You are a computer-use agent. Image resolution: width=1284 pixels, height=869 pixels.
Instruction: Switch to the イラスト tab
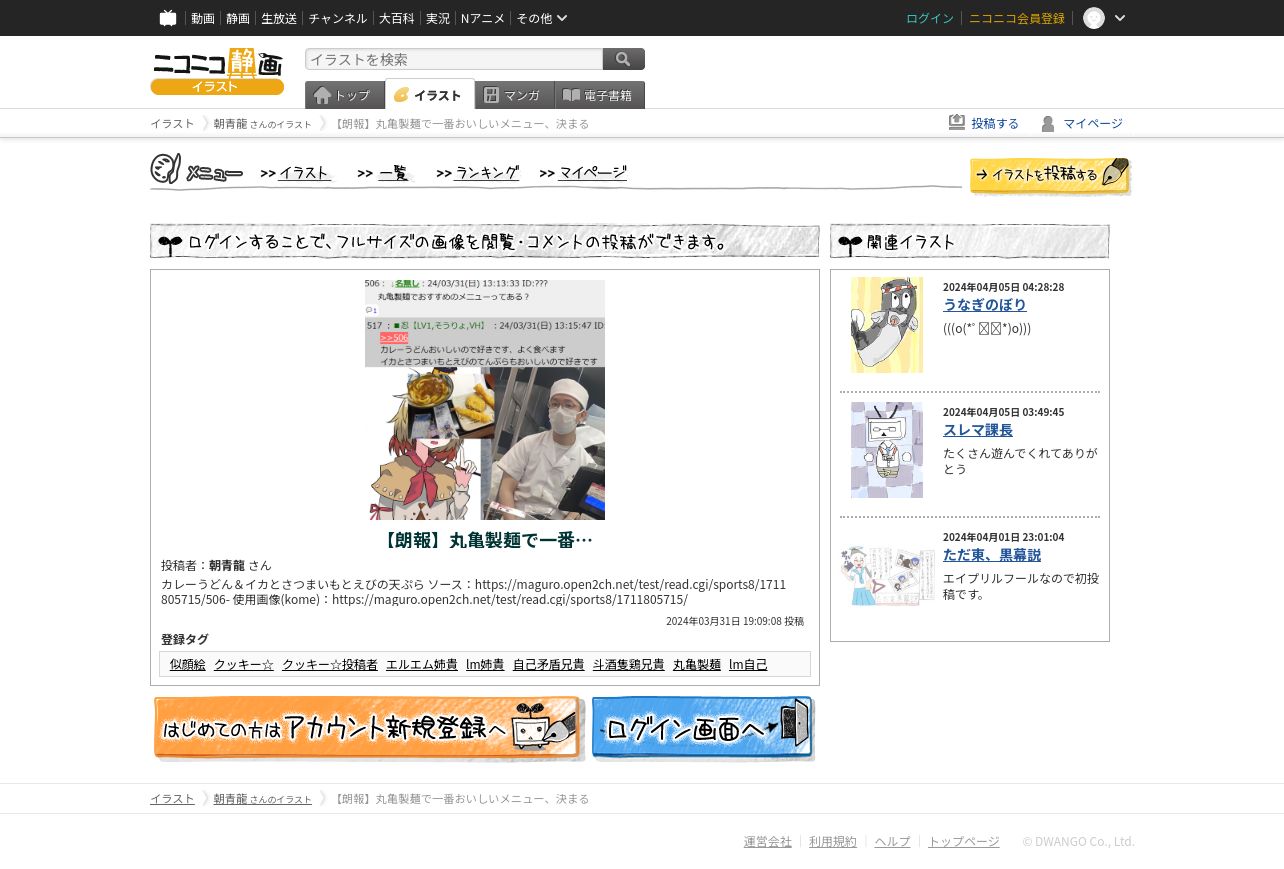(x=429, y=95)
